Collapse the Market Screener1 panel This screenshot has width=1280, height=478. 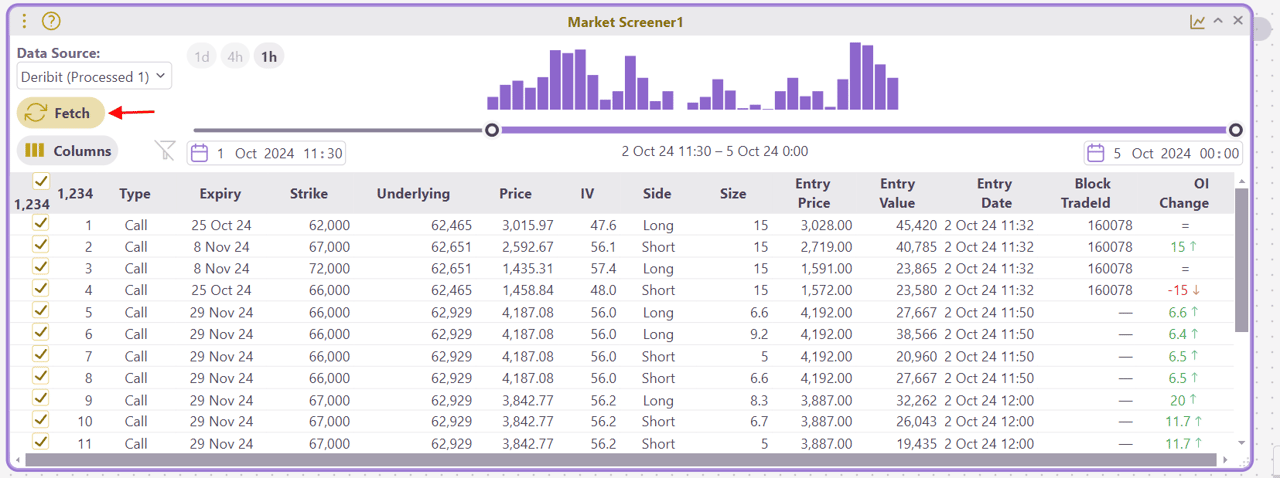[x=1218, y=21]
